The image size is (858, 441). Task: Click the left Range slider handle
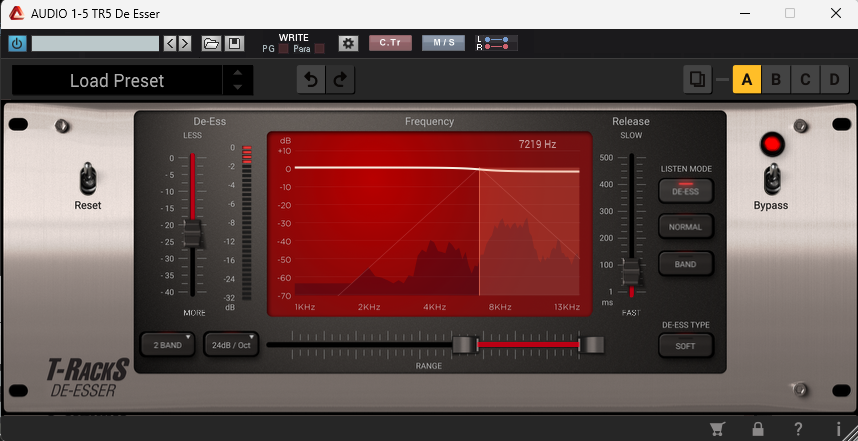click(465, 345)
